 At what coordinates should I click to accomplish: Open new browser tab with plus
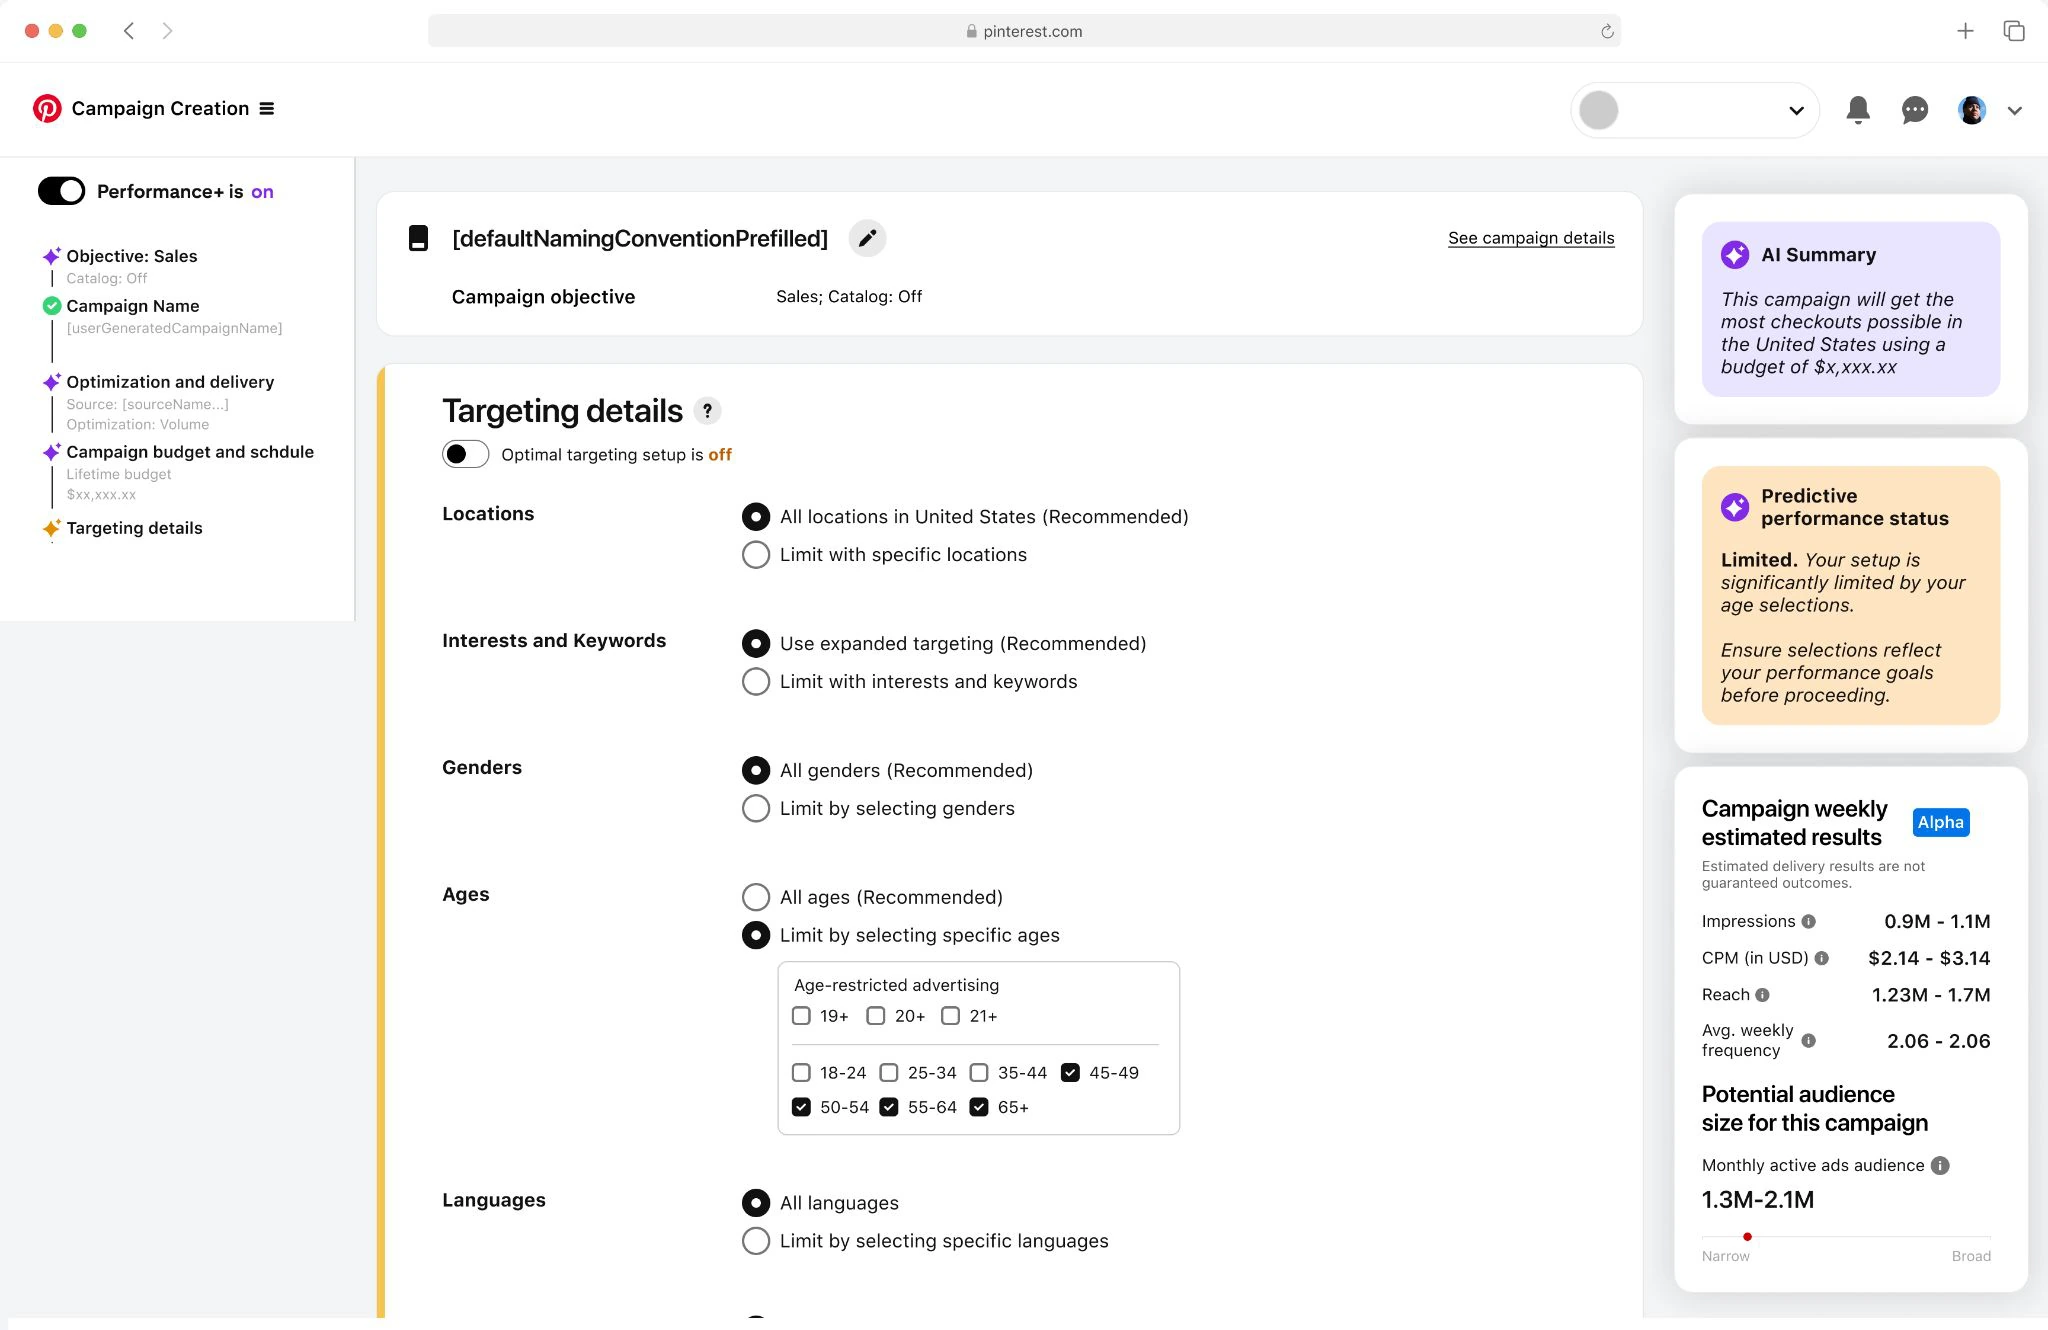click(1965, 31)
